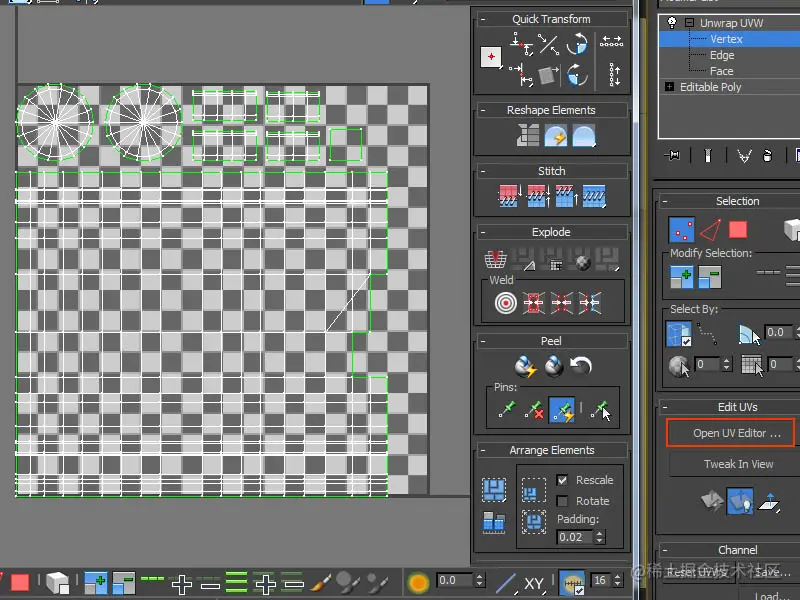Click Weld Any Match With Selected icon

tap(590, 303)
